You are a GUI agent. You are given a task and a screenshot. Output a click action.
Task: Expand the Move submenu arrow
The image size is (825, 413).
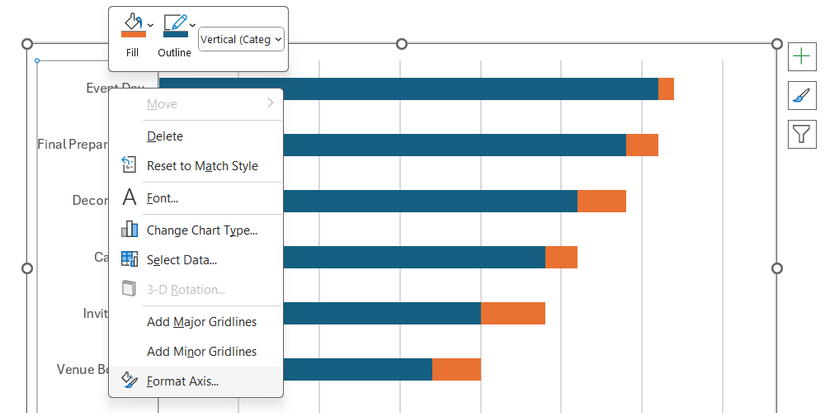pyautogui.click(x=270, y=104)
